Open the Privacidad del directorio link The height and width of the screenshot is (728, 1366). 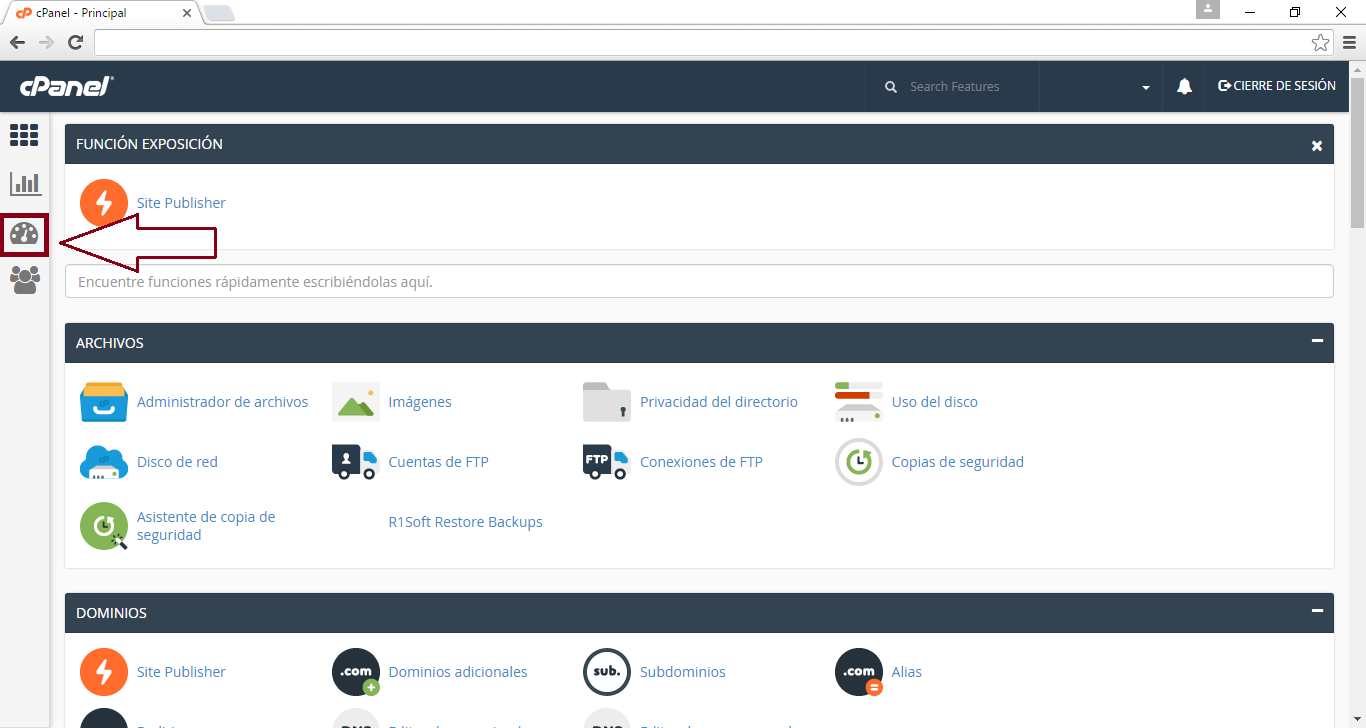click(718, 402)
